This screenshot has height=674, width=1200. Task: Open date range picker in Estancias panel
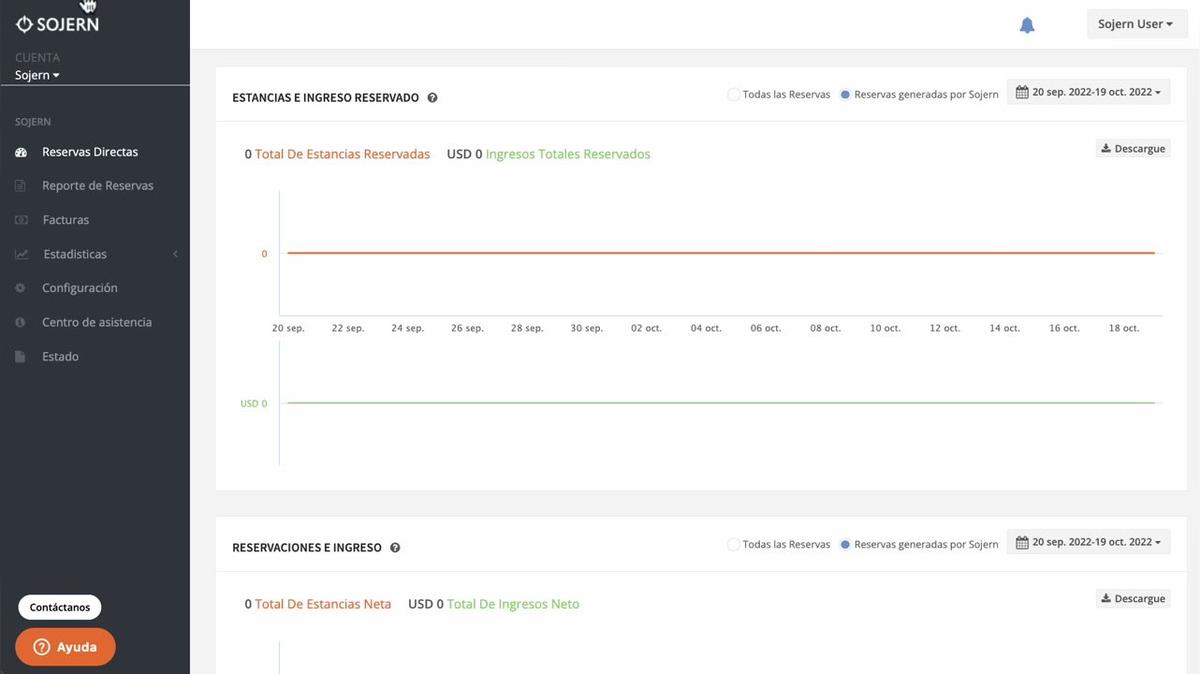click(1088, 92)
